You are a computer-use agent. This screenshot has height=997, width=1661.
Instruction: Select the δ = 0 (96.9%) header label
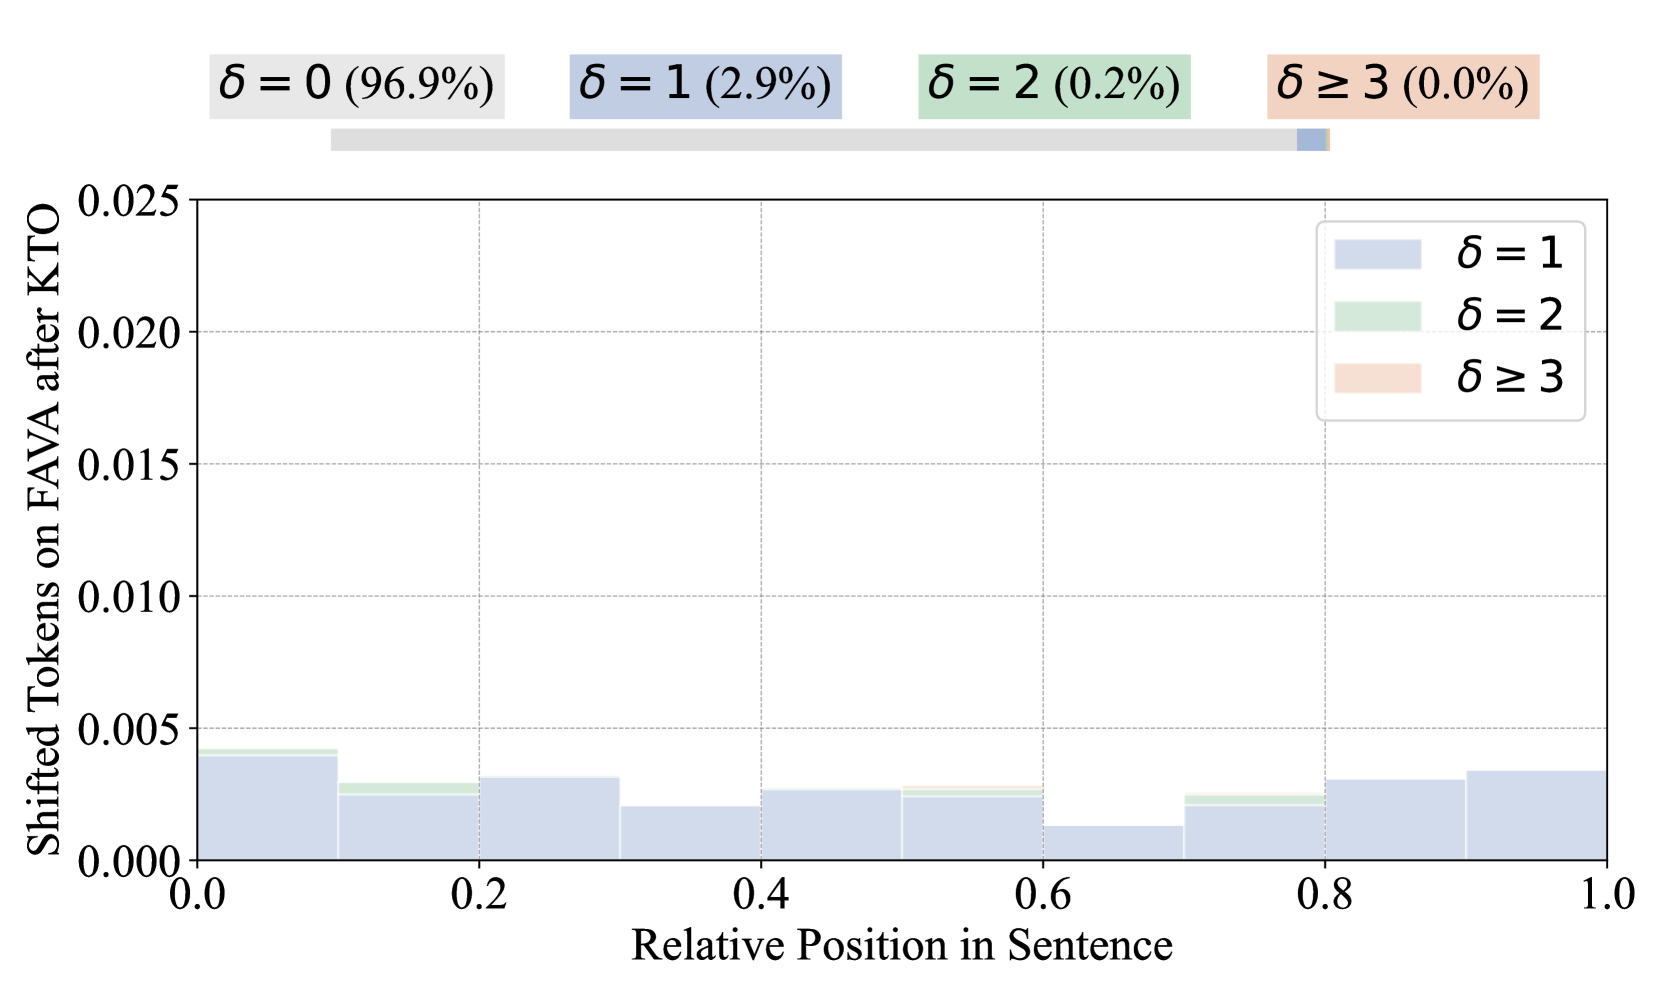356,86
